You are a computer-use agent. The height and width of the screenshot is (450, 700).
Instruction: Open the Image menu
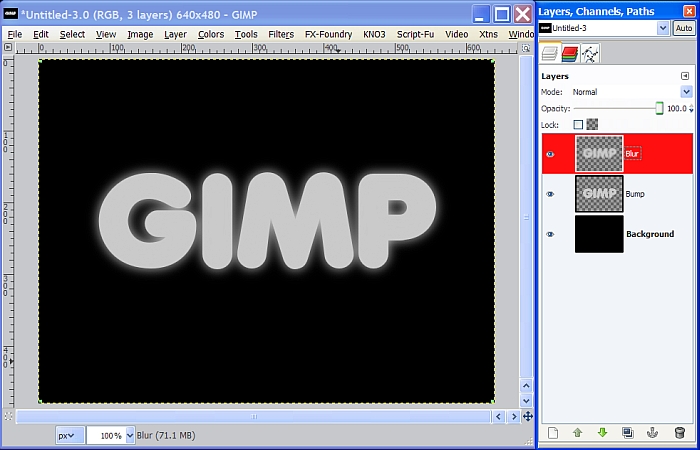click(140, 34)
